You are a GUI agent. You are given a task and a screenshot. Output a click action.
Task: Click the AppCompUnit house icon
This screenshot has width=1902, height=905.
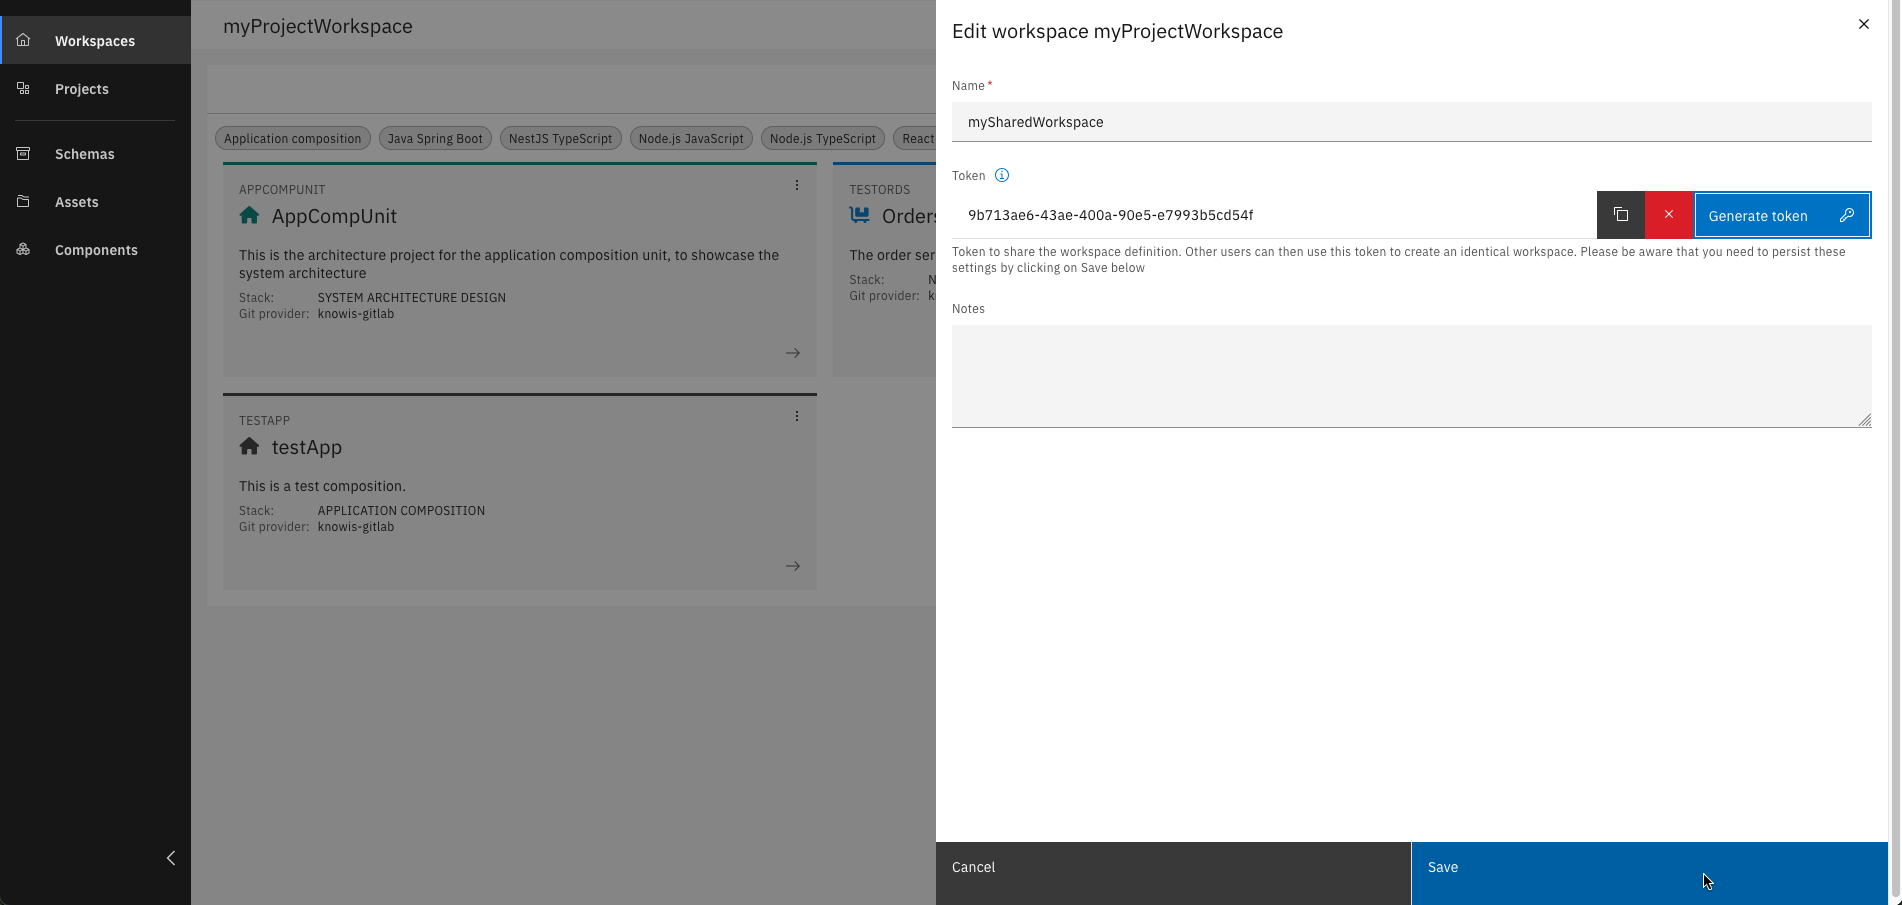(250, 216)
